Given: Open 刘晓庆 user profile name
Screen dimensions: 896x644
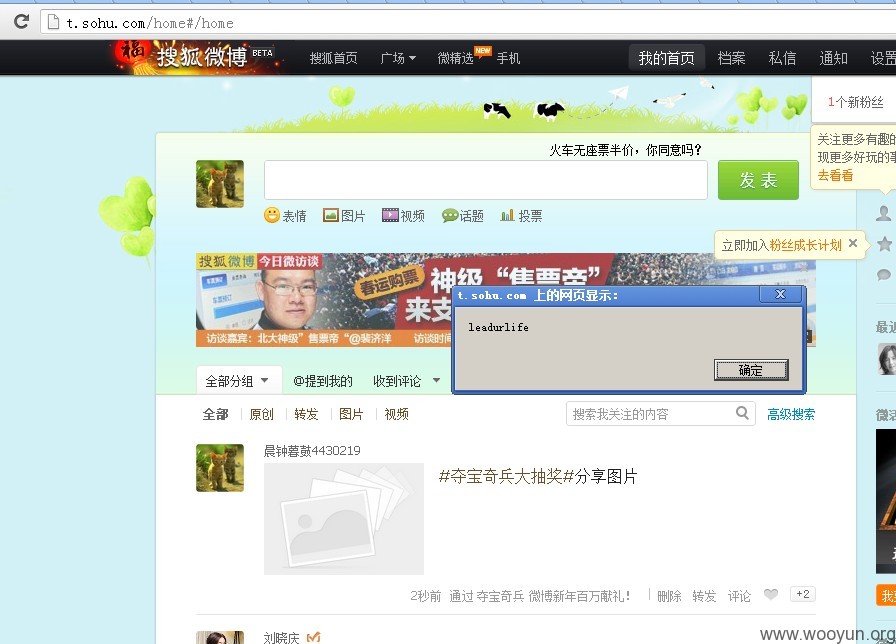Looking at the screenshot, I should (281, 637).
